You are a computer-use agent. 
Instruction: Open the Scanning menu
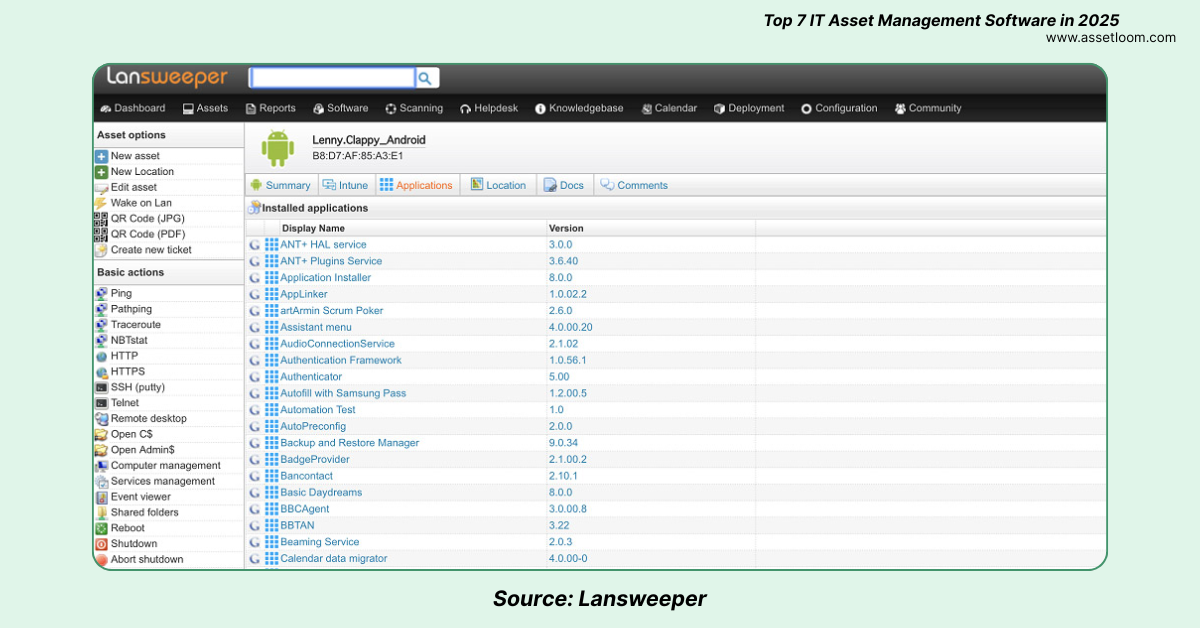(414, 108)
